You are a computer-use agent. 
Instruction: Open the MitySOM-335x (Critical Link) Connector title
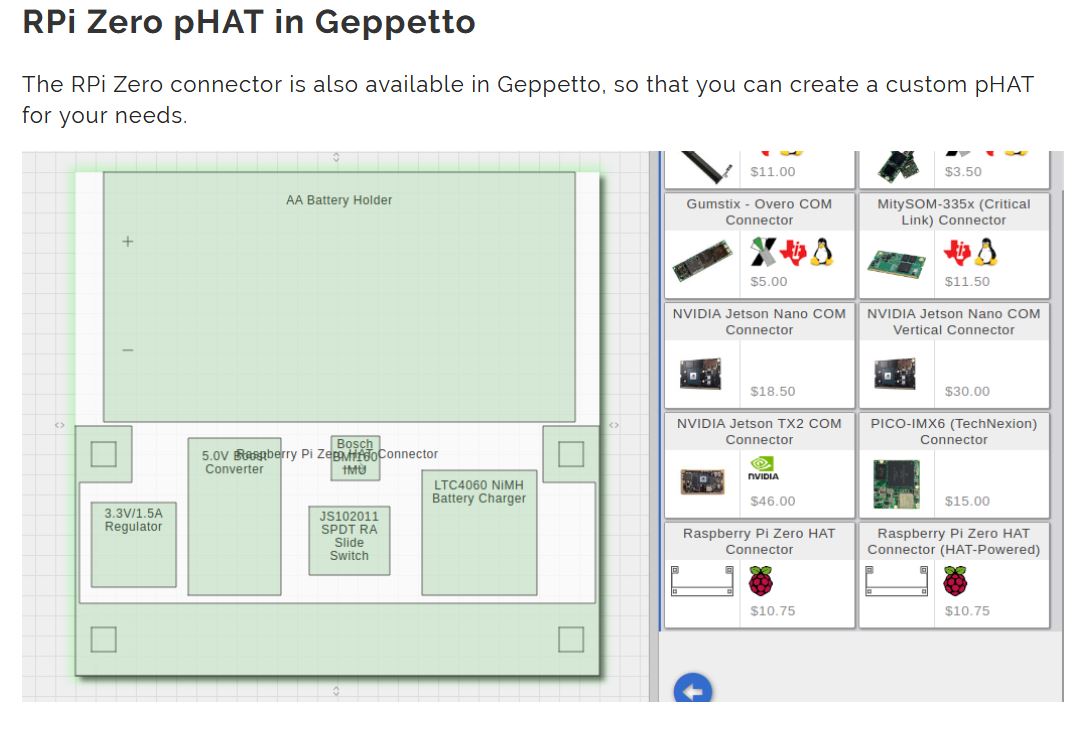pos(954,212)
